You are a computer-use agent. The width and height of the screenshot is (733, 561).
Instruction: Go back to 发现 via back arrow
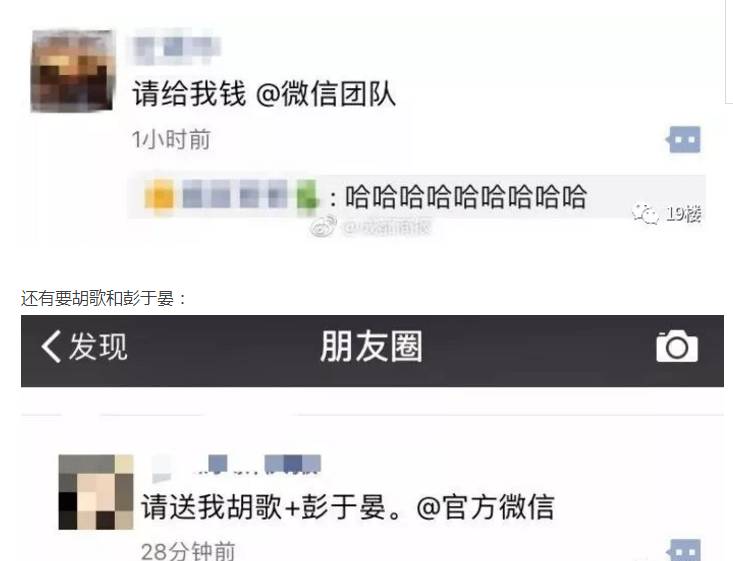coord(51,346)
